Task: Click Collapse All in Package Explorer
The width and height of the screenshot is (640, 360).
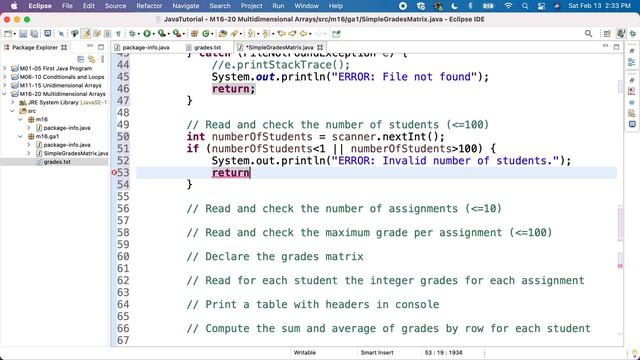Action: (x=80, y=59)
